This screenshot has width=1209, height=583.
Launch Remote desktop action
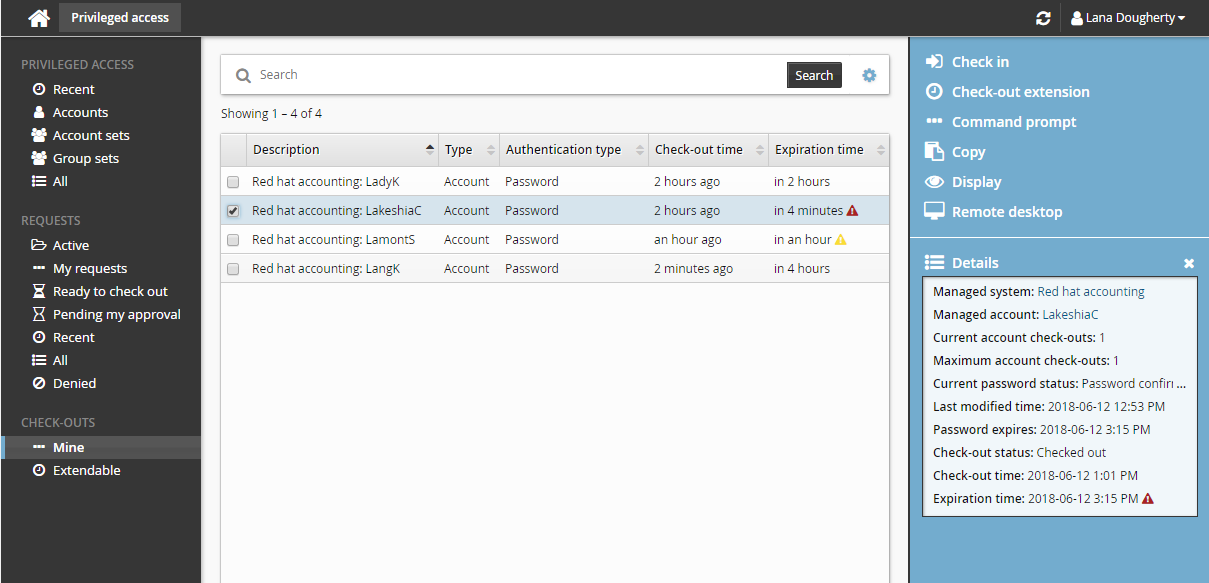1006,212
